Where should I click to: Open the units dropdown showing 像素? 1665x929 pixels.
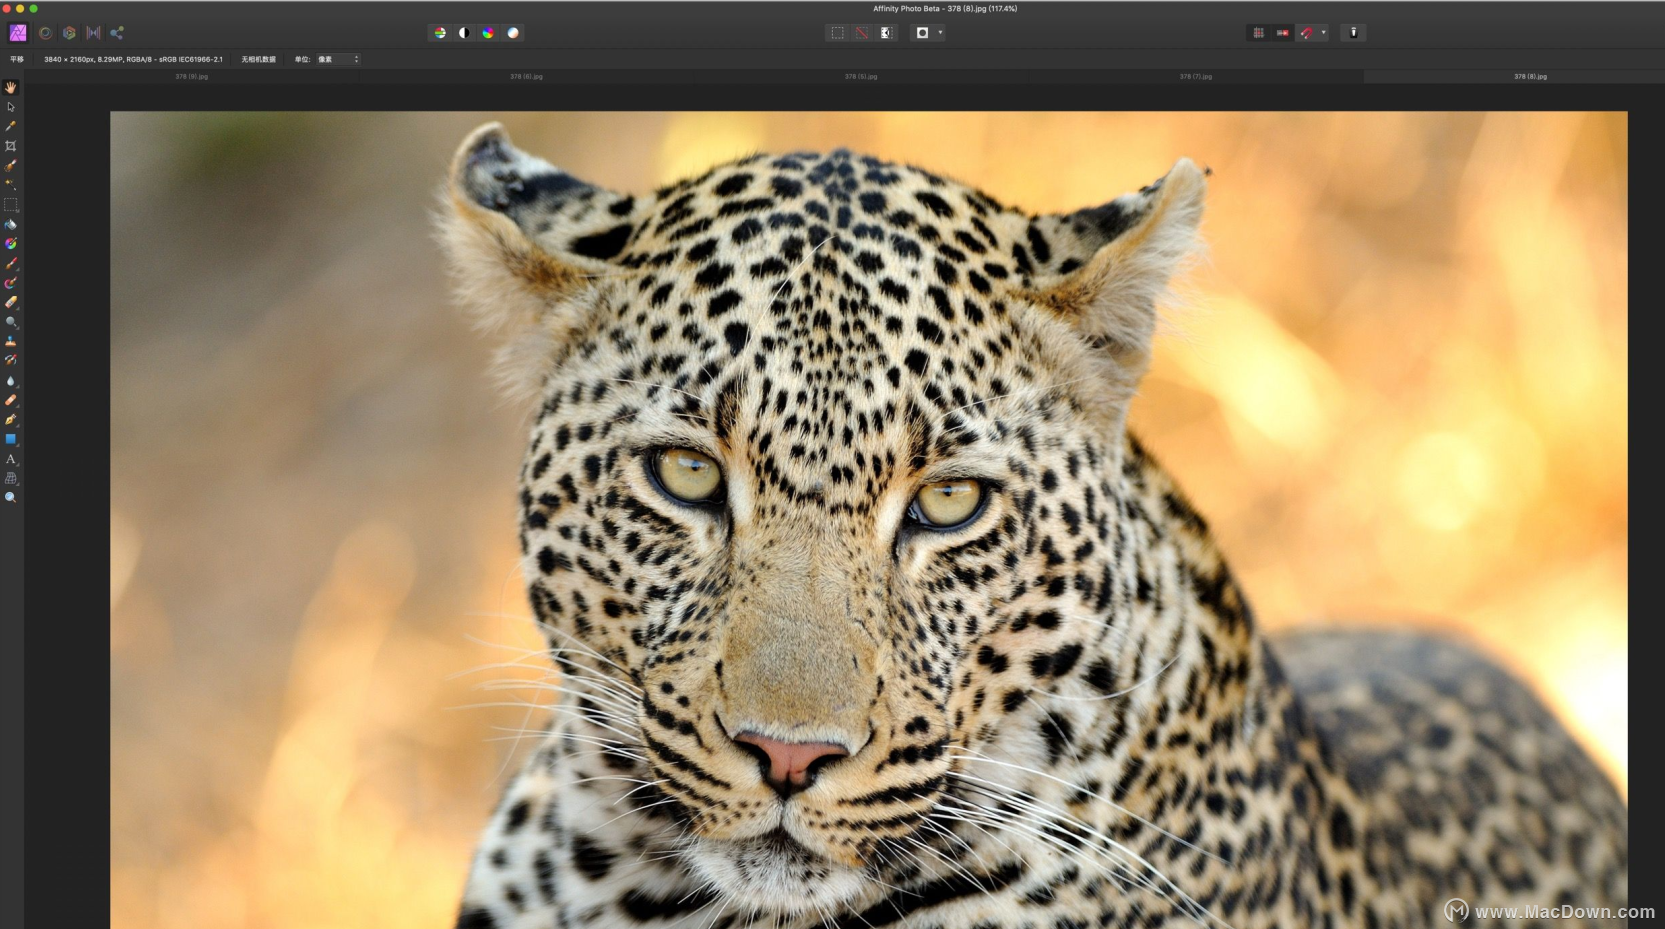coord(338,59)
